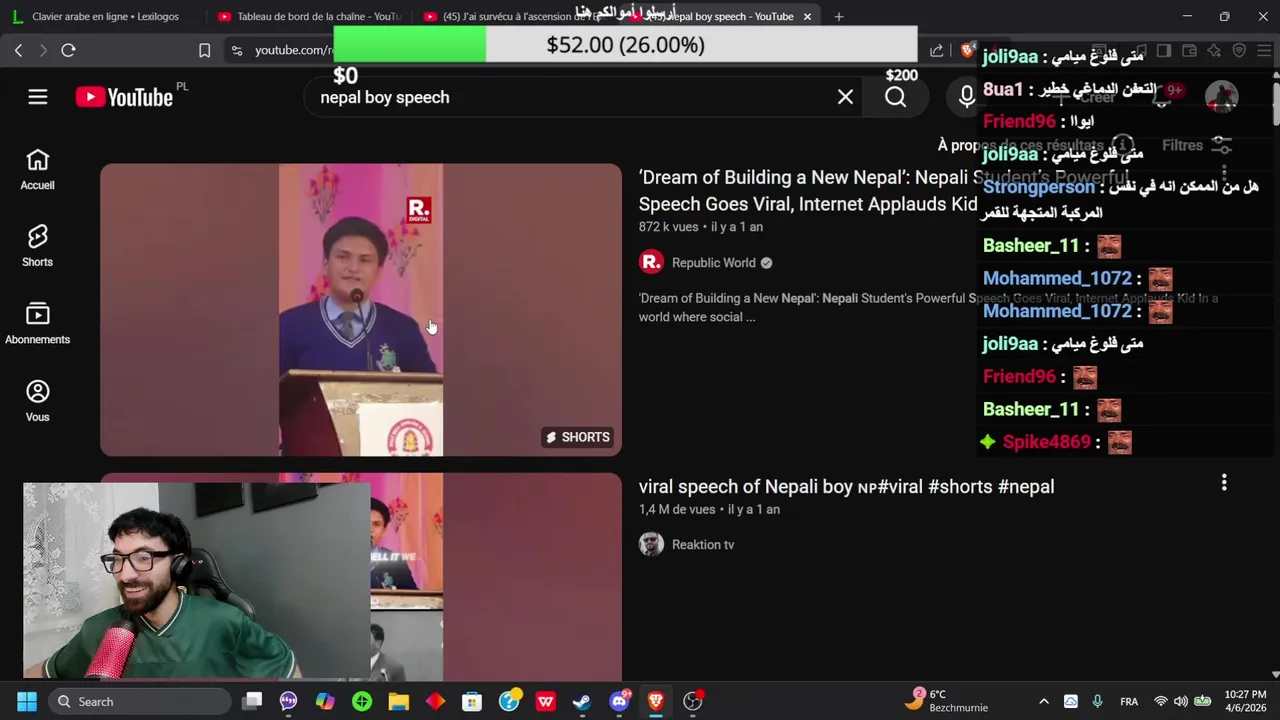This screenshot has height=720, width=1280.
Task: Open the Windows Start menu
Action: pos(27,701)
